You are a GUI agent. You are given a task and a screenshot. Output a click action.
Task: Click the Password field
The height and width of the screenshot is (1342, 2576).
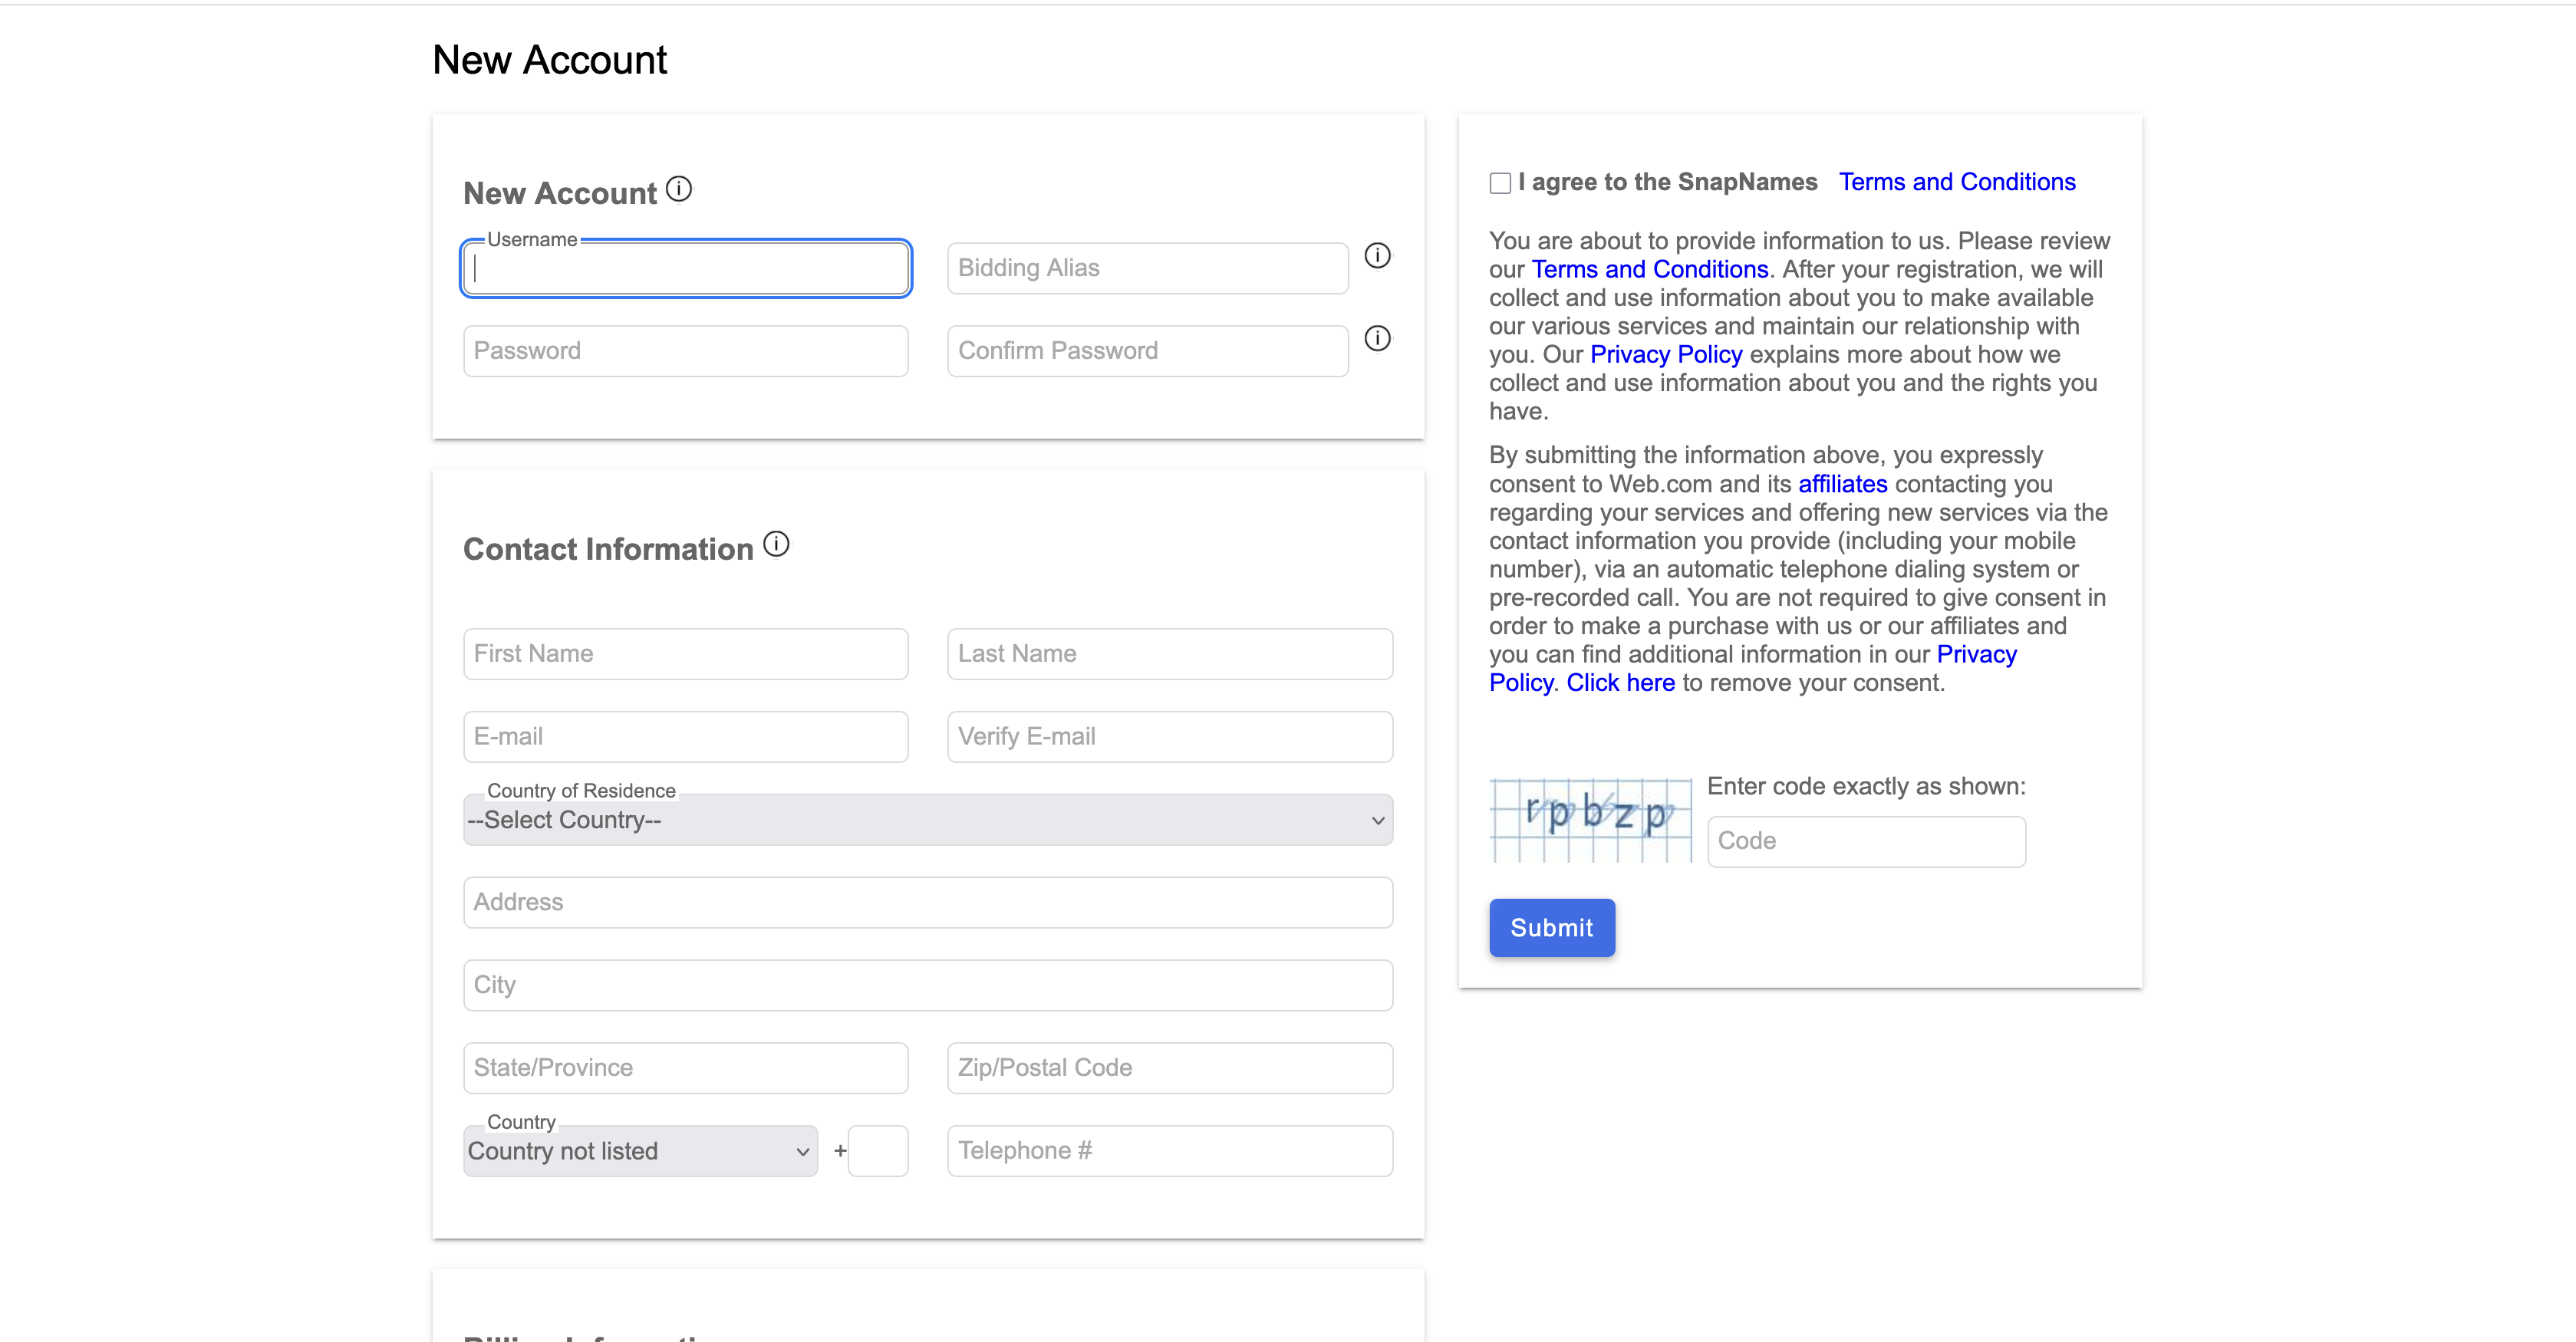point(686,351)
